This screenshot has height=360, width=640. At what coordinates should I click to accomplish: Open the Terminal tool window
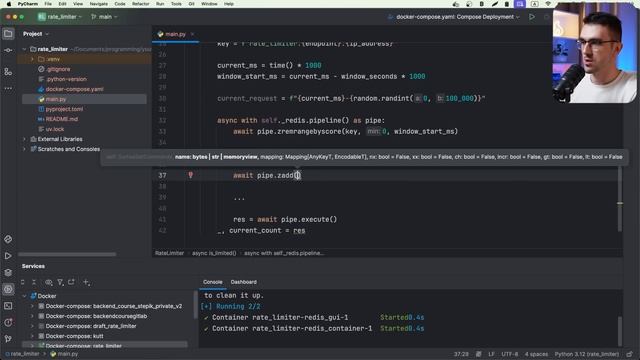point(8,306)
